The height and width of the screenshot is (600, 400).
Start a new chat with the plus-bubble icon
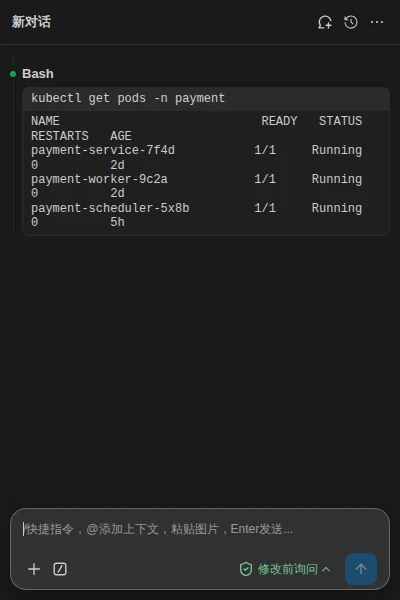325,22
